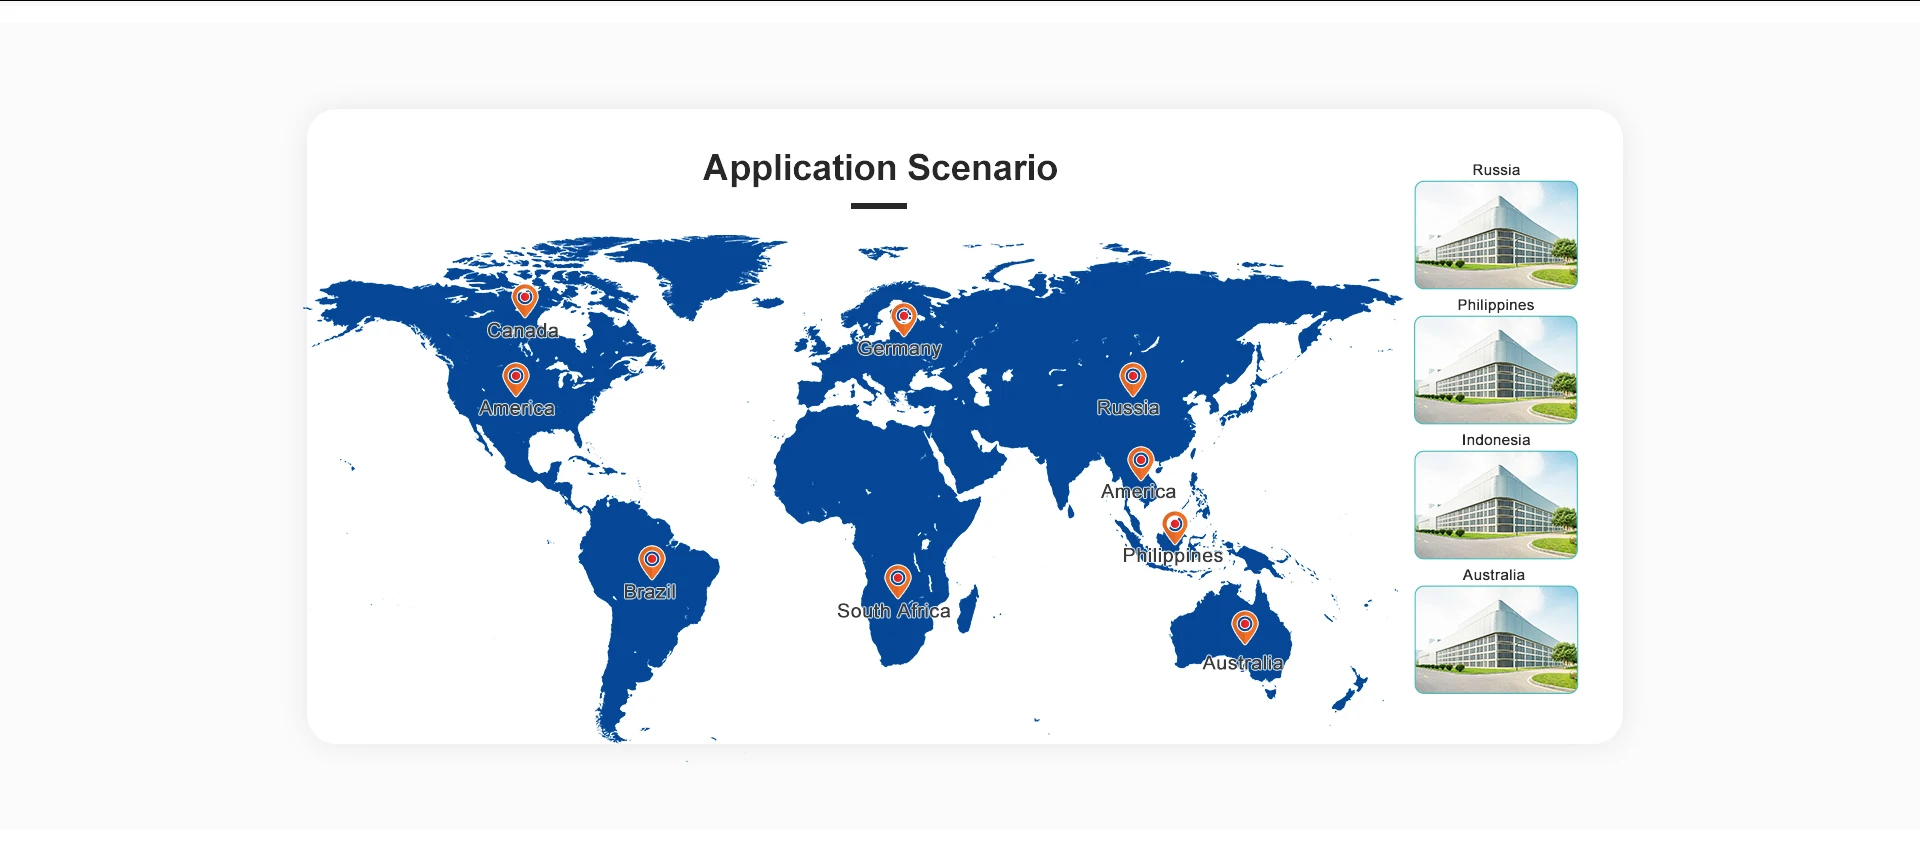Open the Australia building thumbnail
The image size is (1920, 846).
click(1496, 640)
